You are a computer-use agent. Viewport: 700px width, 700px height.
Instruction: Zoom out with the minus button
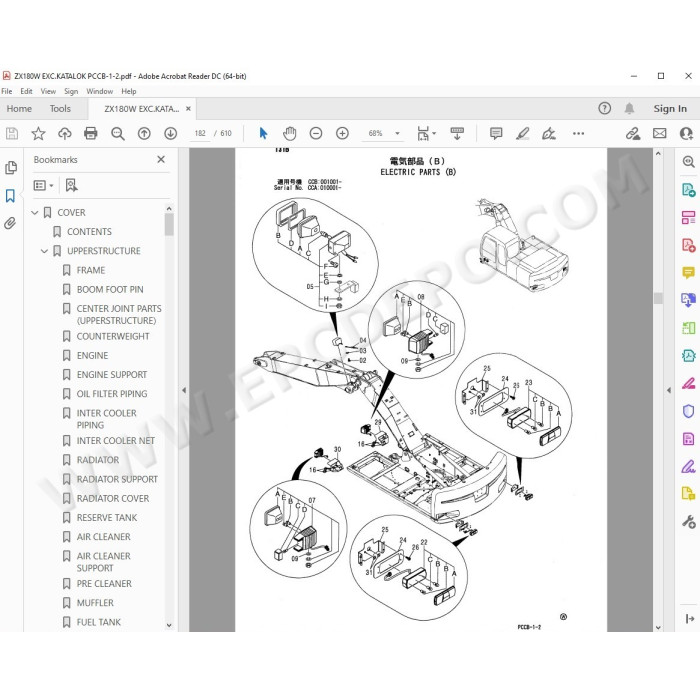(316, 133)
